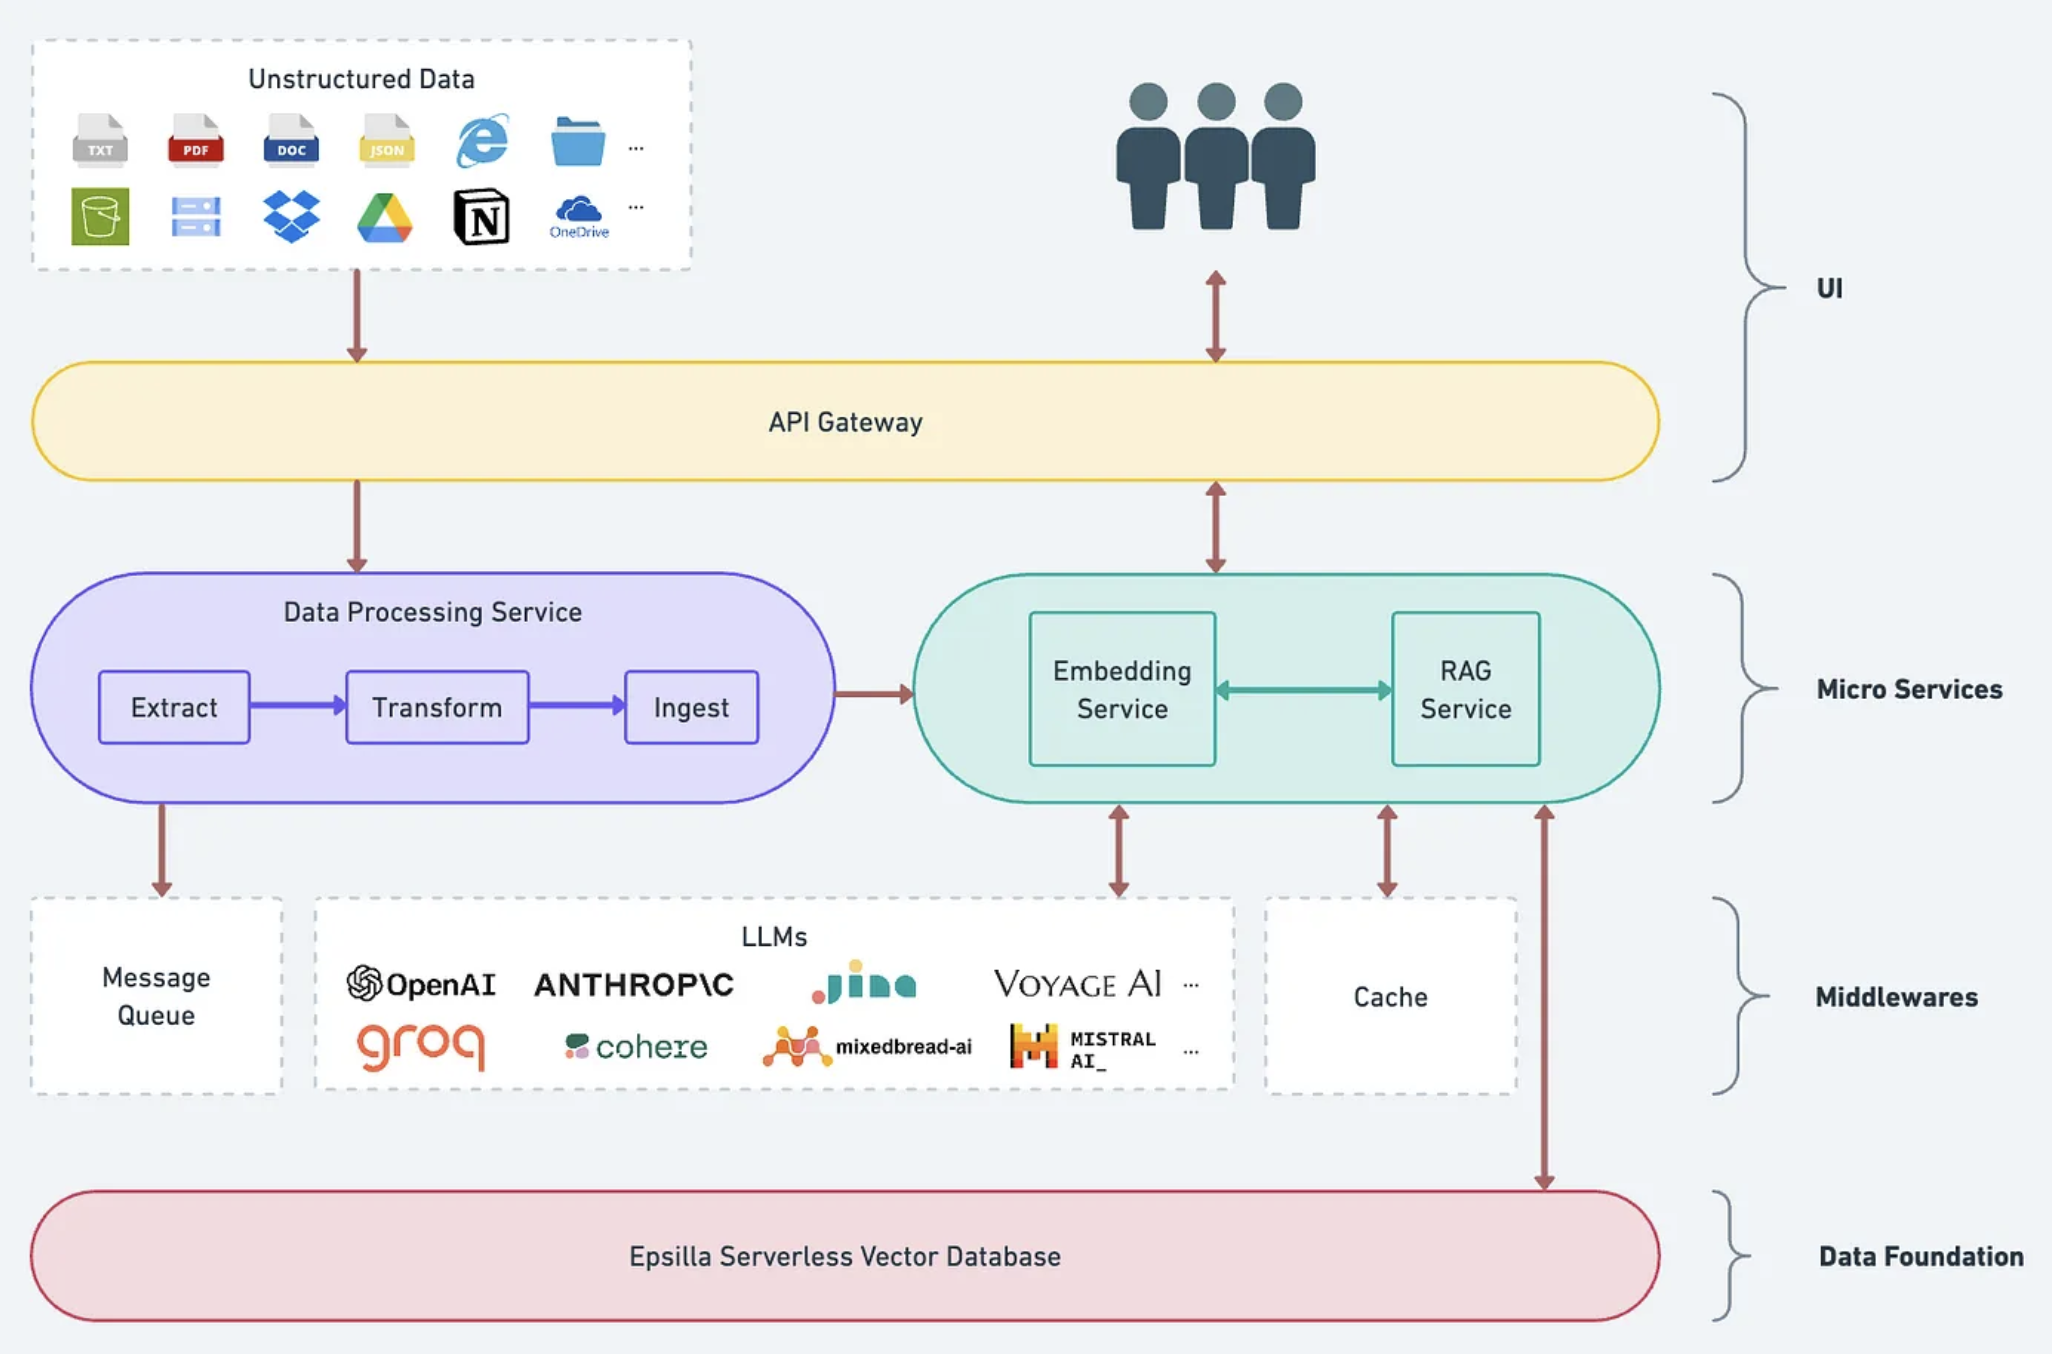Select the Epsilla Serverless Vector Database bar
The height and width of the screenshot is (1354, 2052).
[x=845, y=1255]
